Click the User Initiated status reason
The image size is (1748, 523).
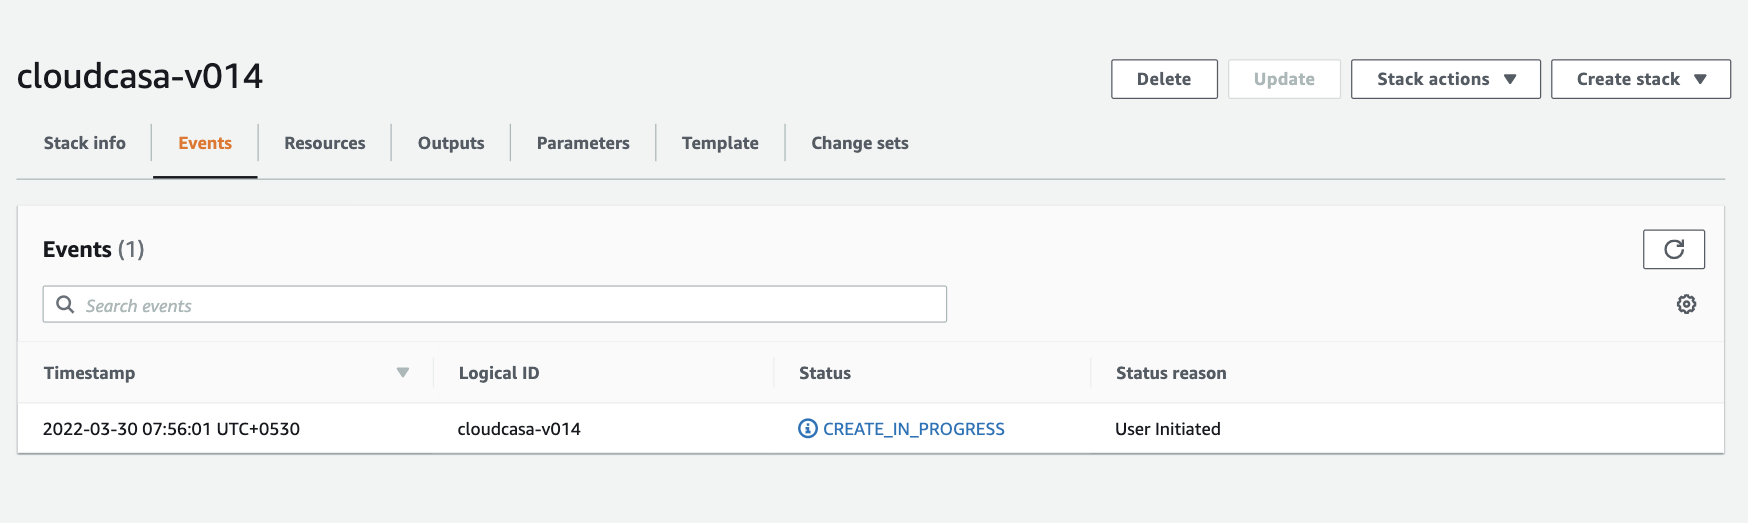[x=1168, y=429]
